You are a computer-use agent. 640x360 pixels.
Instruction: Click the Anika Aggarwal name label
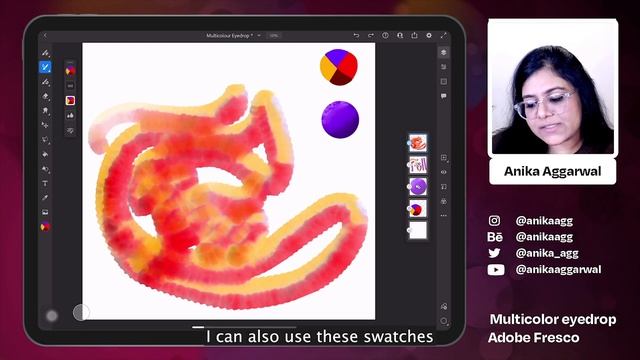(553, 171)
